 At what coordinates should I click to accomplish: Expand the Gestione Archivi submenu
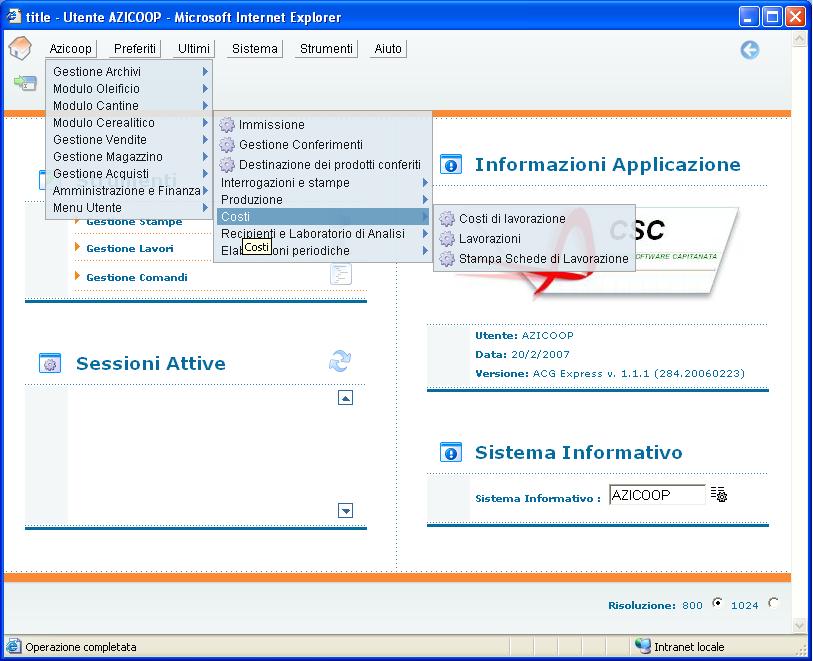click(x=205, y=72)
